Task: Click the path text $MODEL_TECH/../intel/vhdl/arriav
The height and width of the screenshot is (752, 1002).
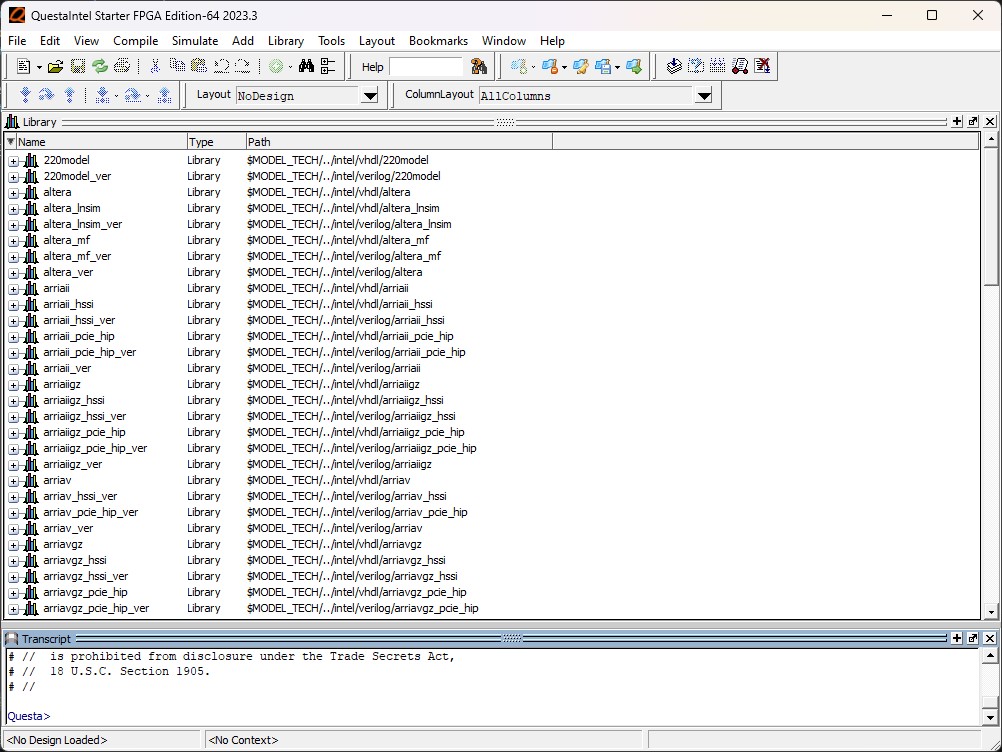Action: (328, 480)
